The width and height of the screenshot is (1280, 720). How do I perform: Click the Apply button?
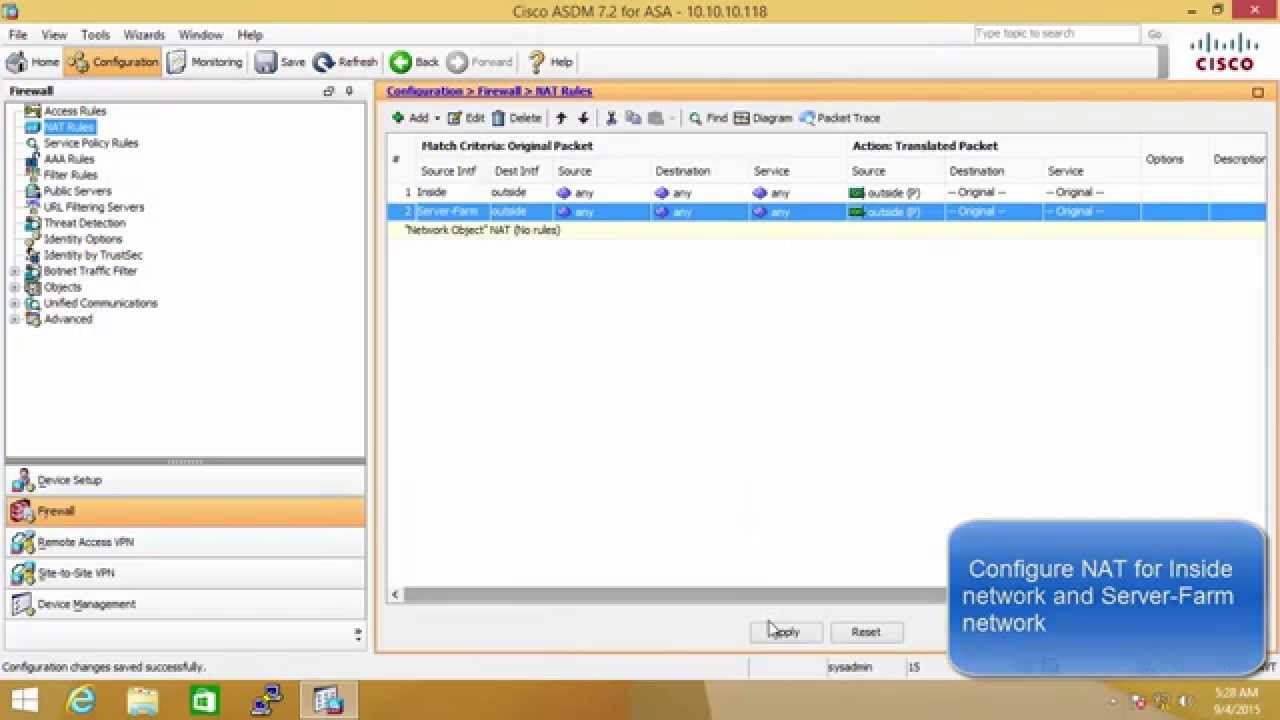pyautogui.click(x=785, y=632)
